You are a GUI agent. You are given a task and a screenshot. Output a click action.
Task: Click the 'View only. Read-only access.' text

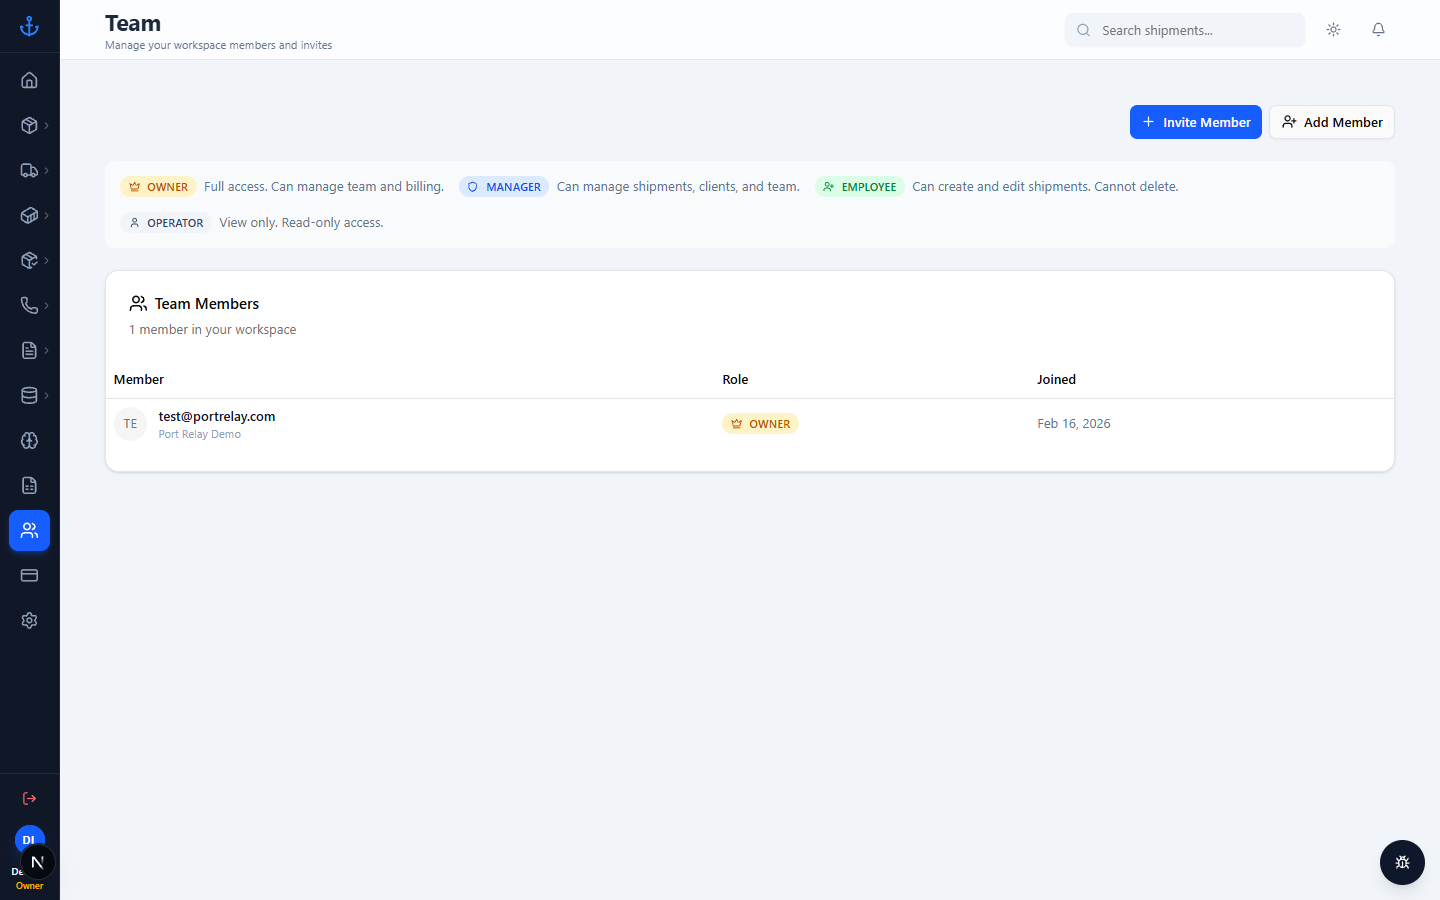point(301,223)
